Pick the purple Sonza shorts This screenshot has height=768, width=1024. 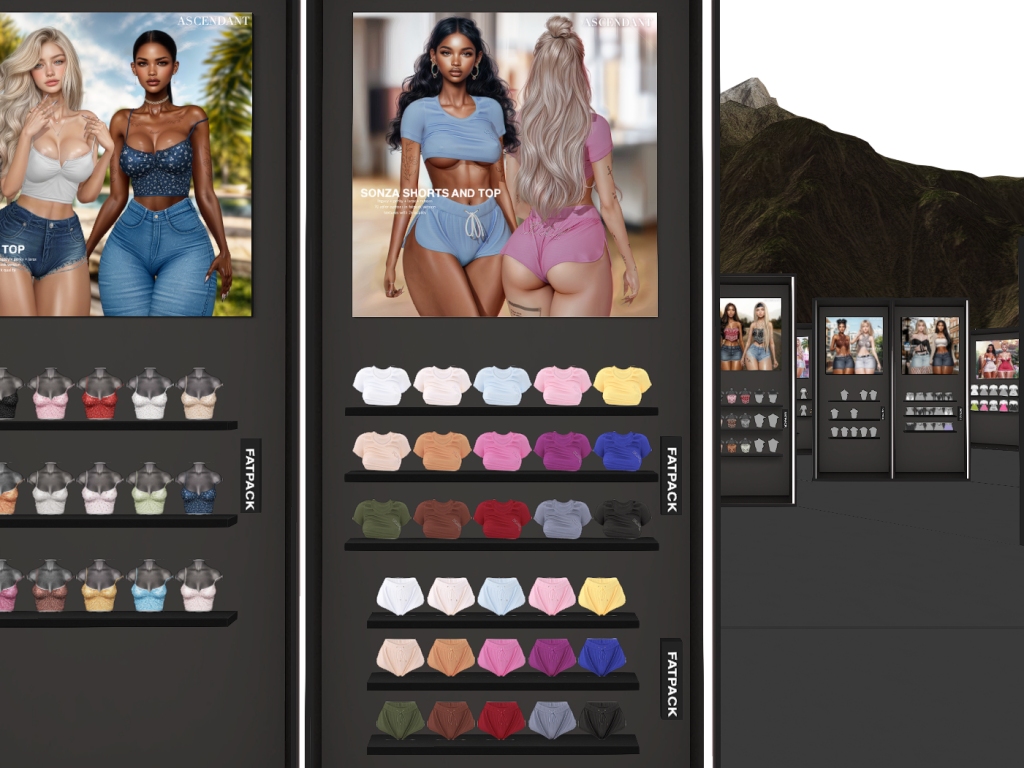[x=551, y=657]
